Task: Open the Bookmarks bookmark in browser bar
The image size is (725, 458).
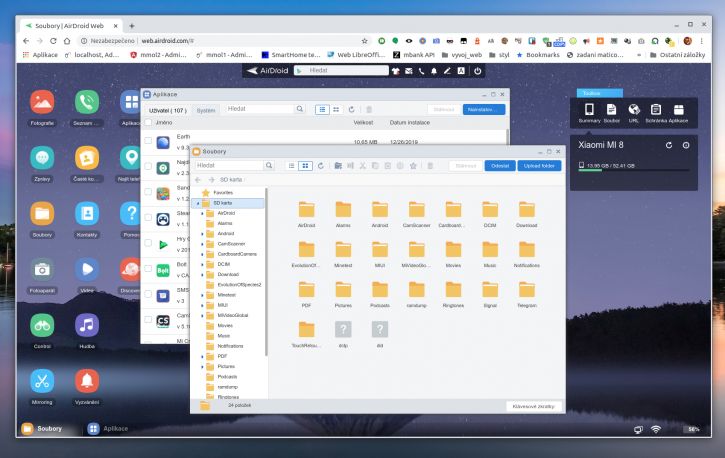Action: [x=538, y=55]
